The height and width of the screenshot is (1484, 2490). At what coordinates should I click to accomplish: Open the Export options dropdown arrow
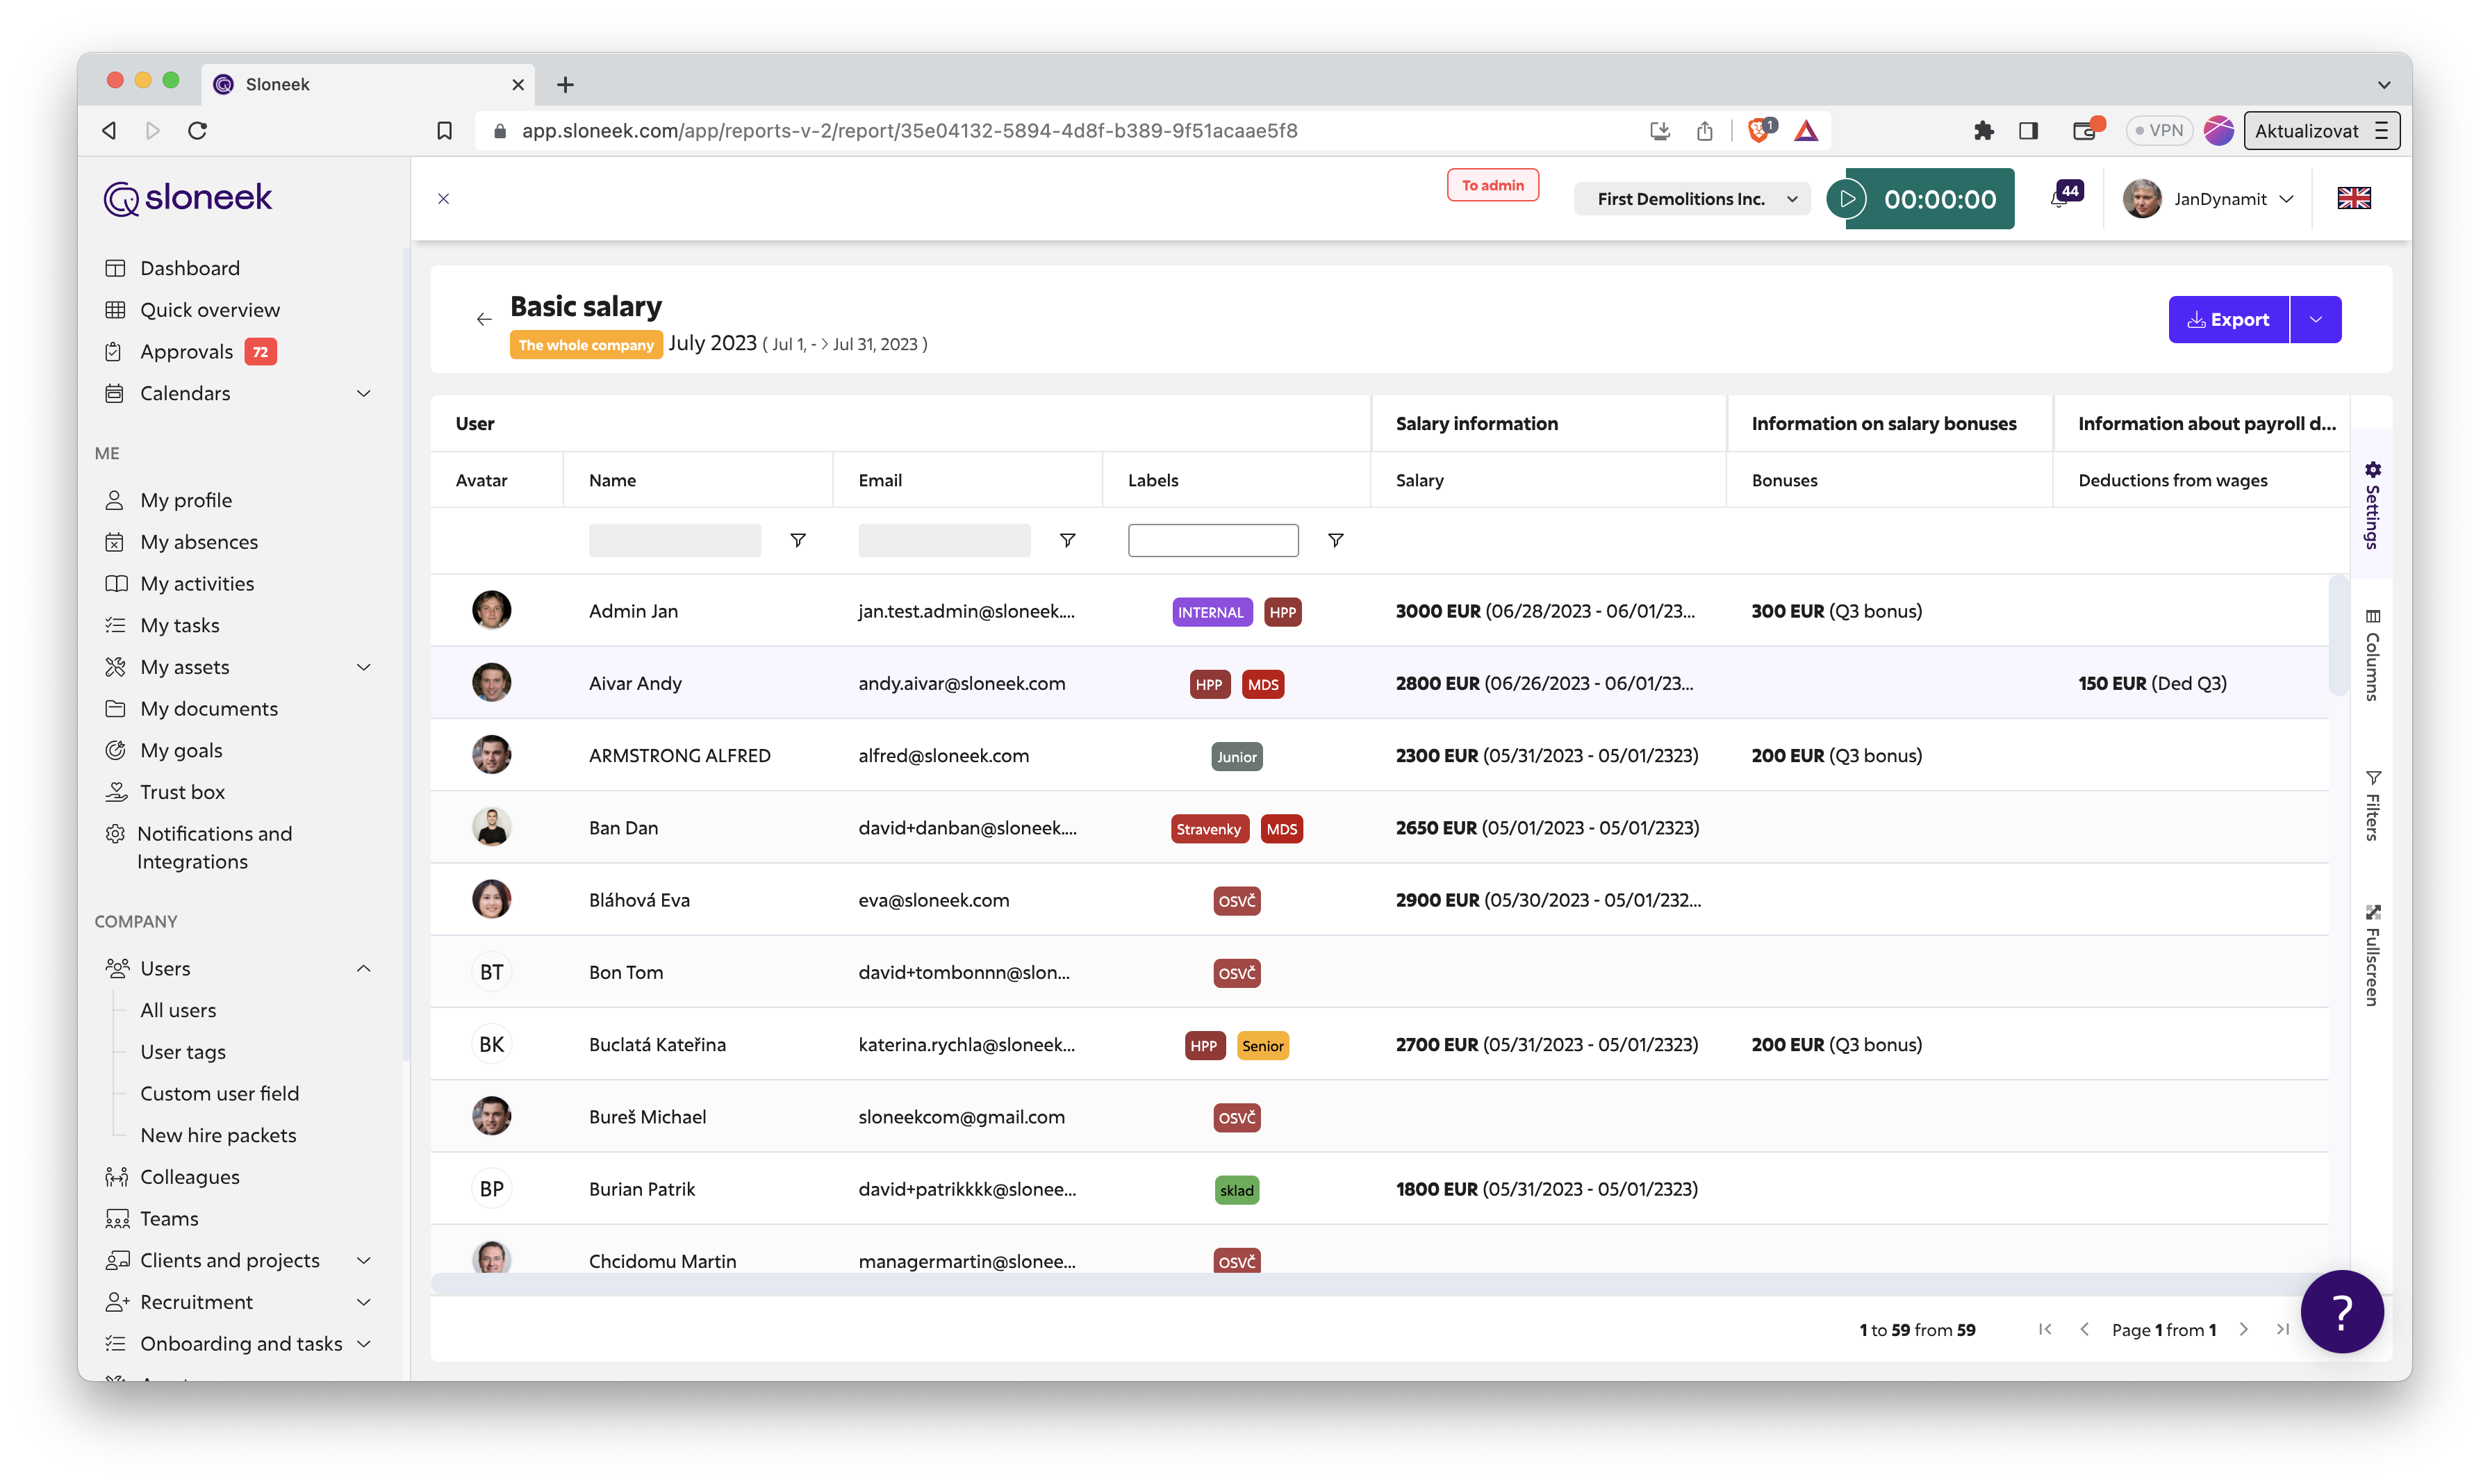(x=2316, y=320)
